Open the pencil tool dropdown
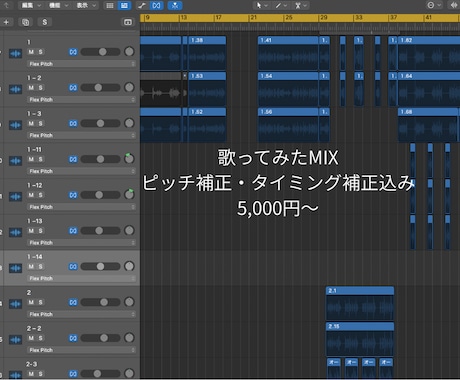Screen dimensions: 460x380 click(x=282, y=5)
